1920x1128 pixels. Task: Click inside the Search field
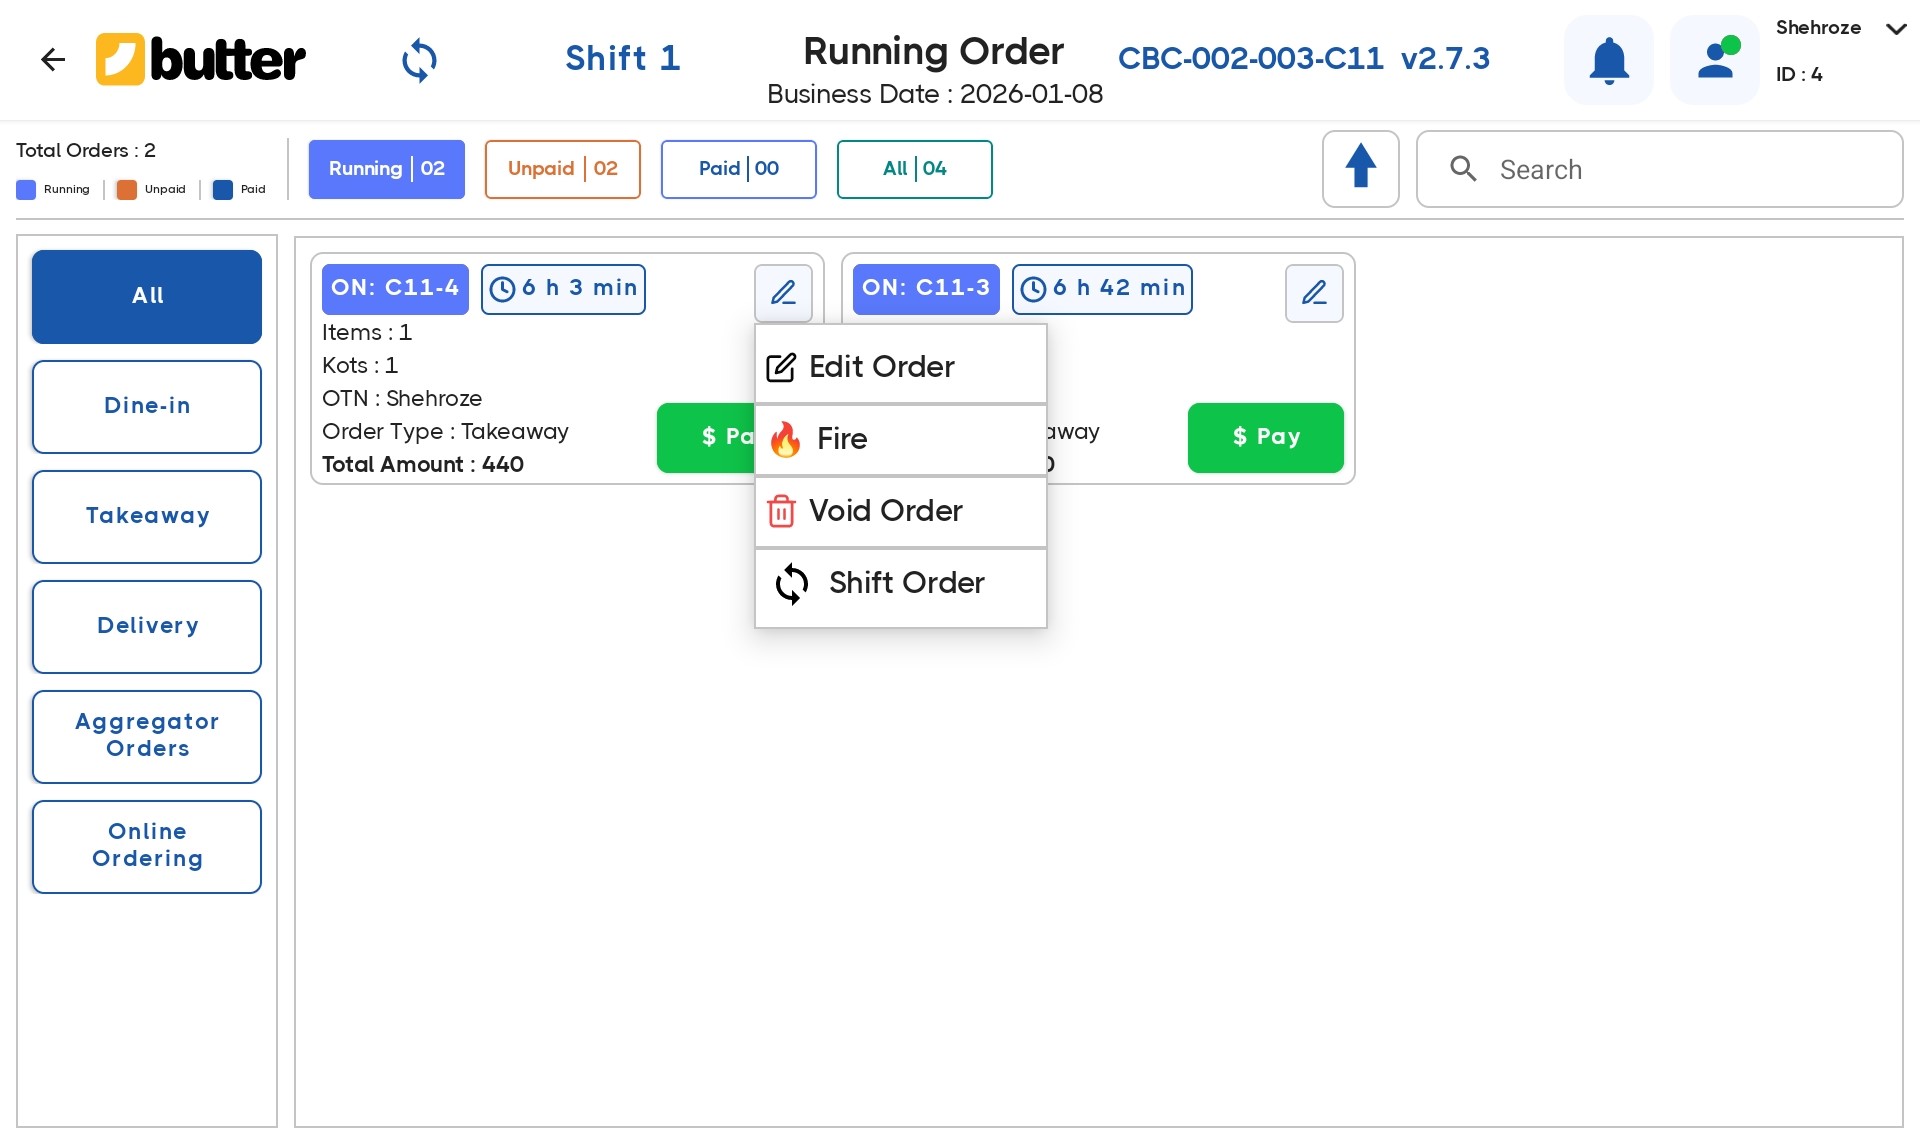1660,169
